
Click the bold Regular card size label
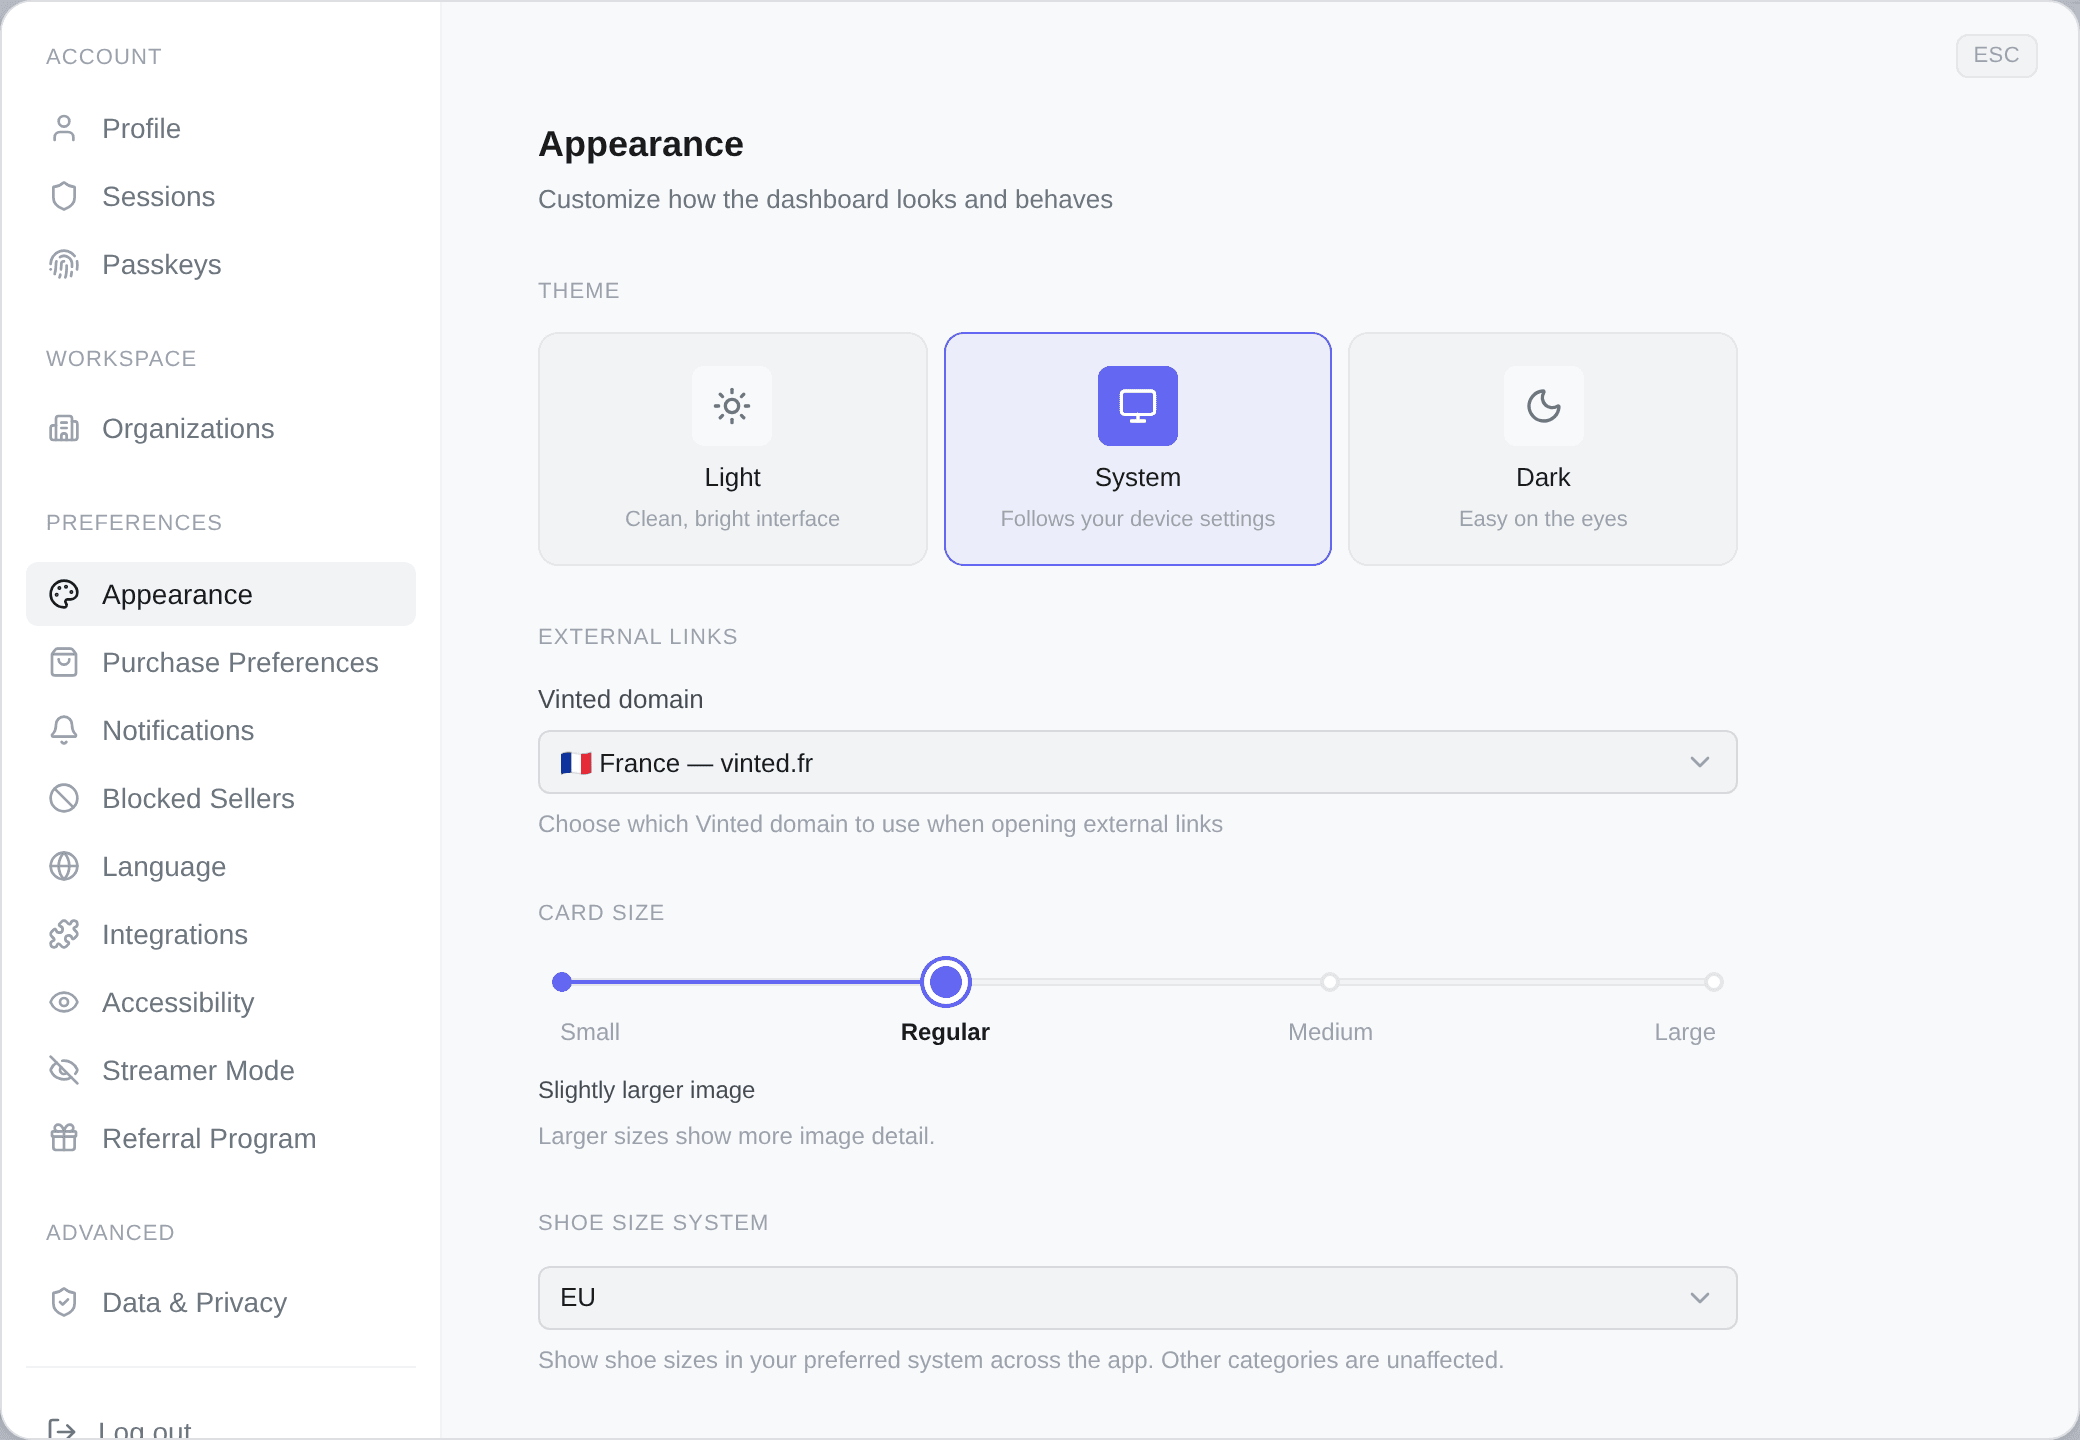point(945,1033)
